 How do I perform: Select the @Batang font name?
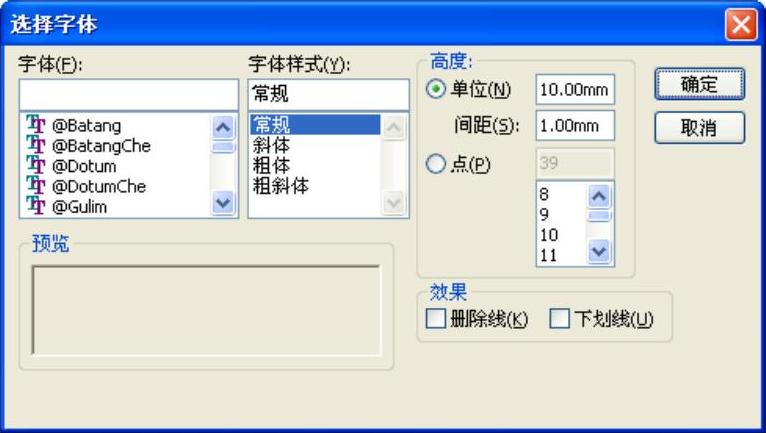(x=86, y=126)
